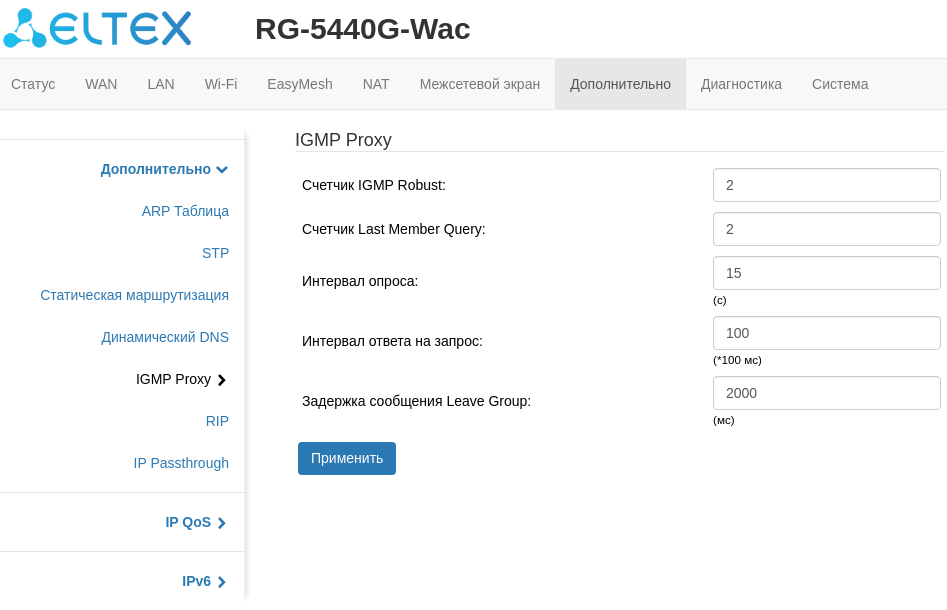Focus the Счетчик IGMP Robust field

point(826,185)
